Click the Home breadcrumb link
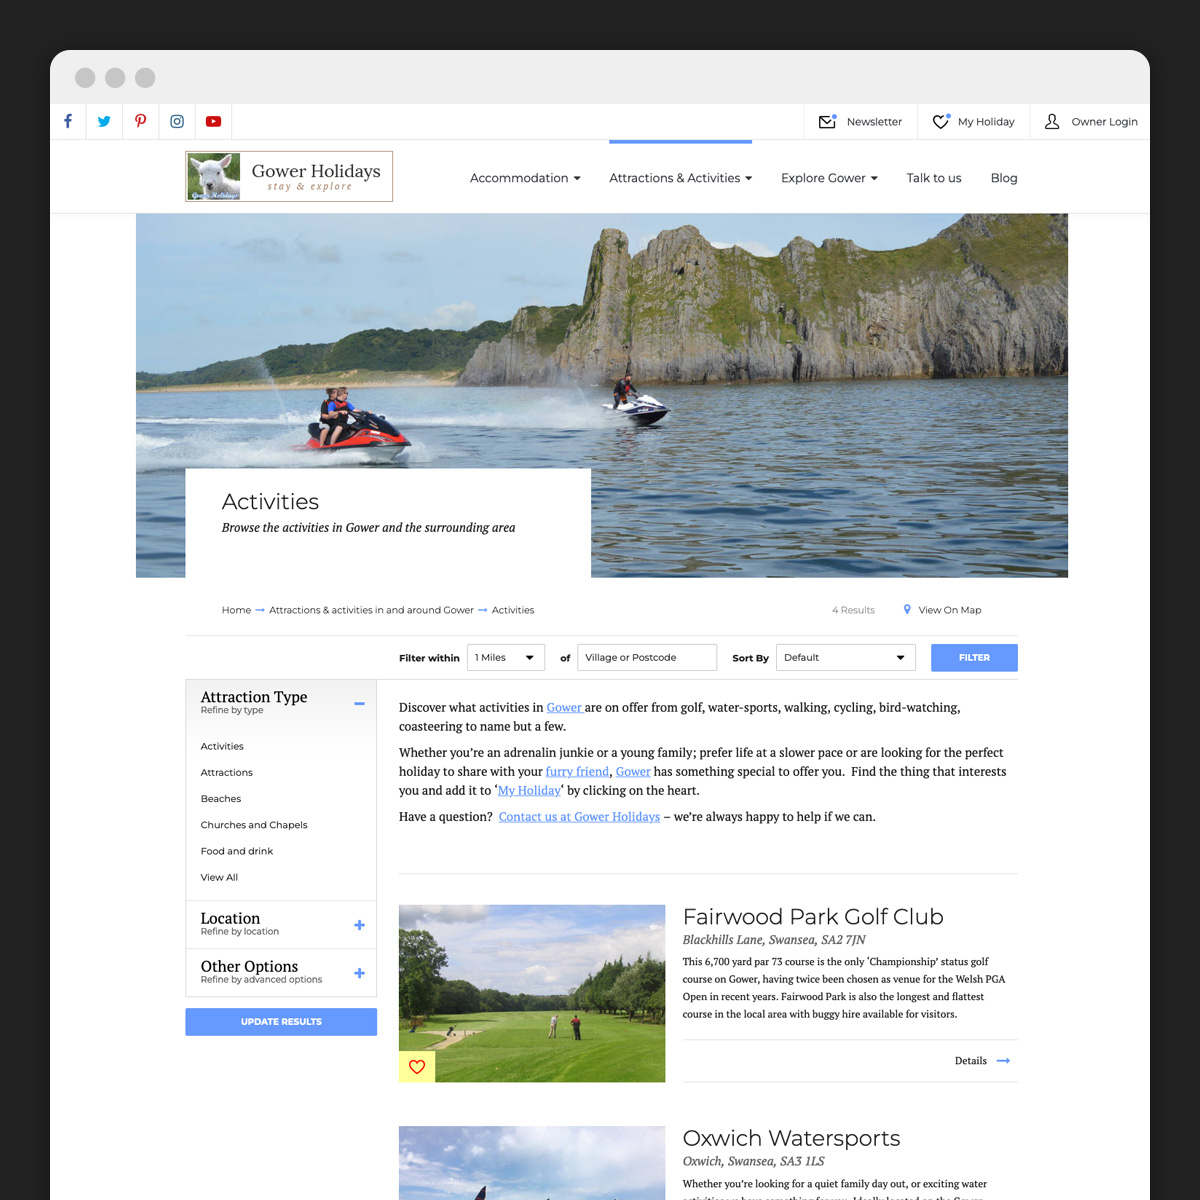1200x1200 pixels. pyautogui.click(x=236, y=610)
